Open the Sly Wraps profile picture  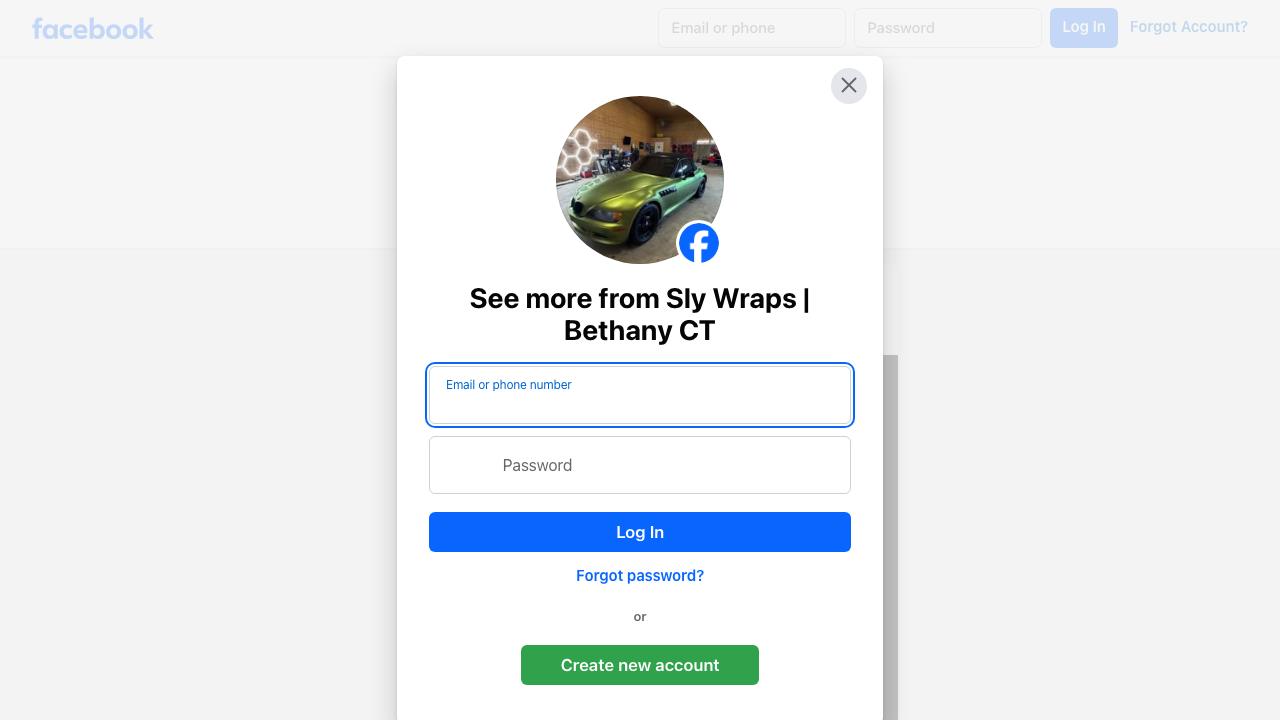pos(640,180)
